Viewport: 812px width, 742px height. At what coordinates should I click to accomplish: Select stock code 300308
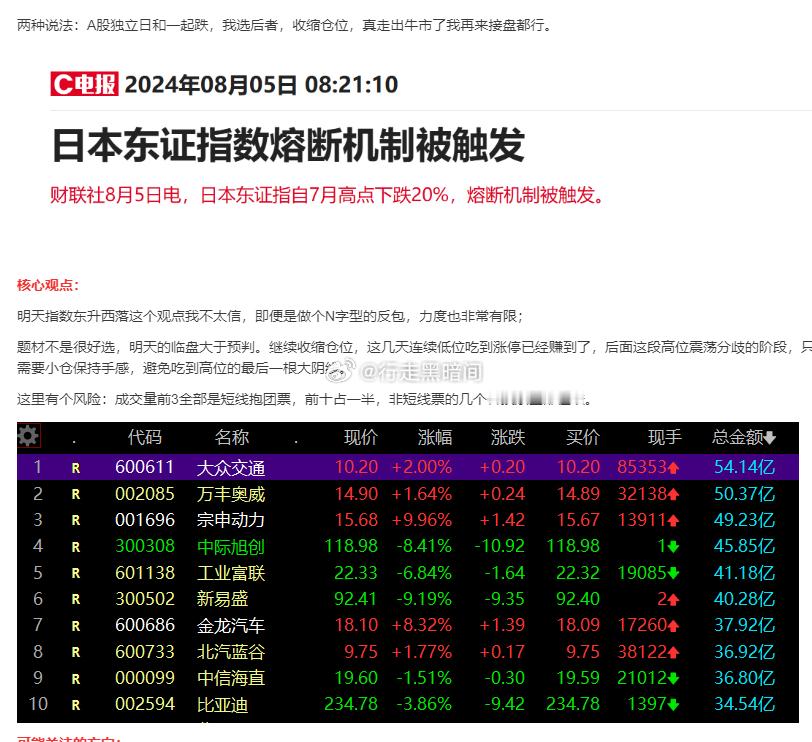(144, 546)
